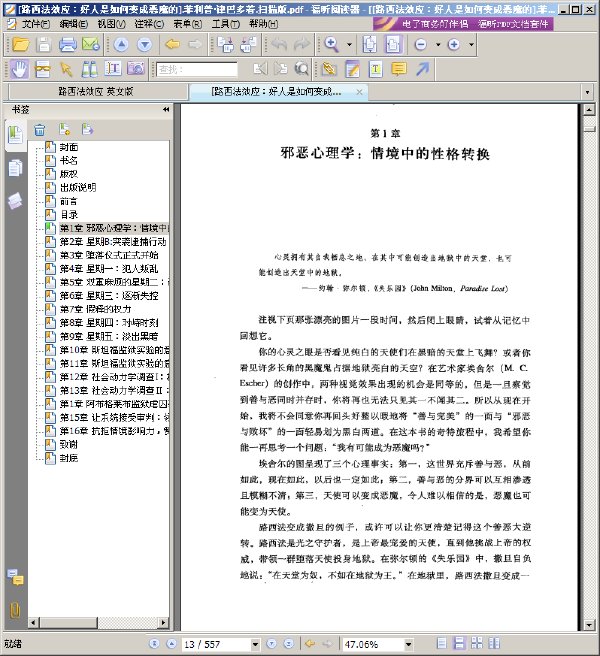Open the 注释(C) menu
The height and width of the screenshot is (656, 600).
point(149,24)
